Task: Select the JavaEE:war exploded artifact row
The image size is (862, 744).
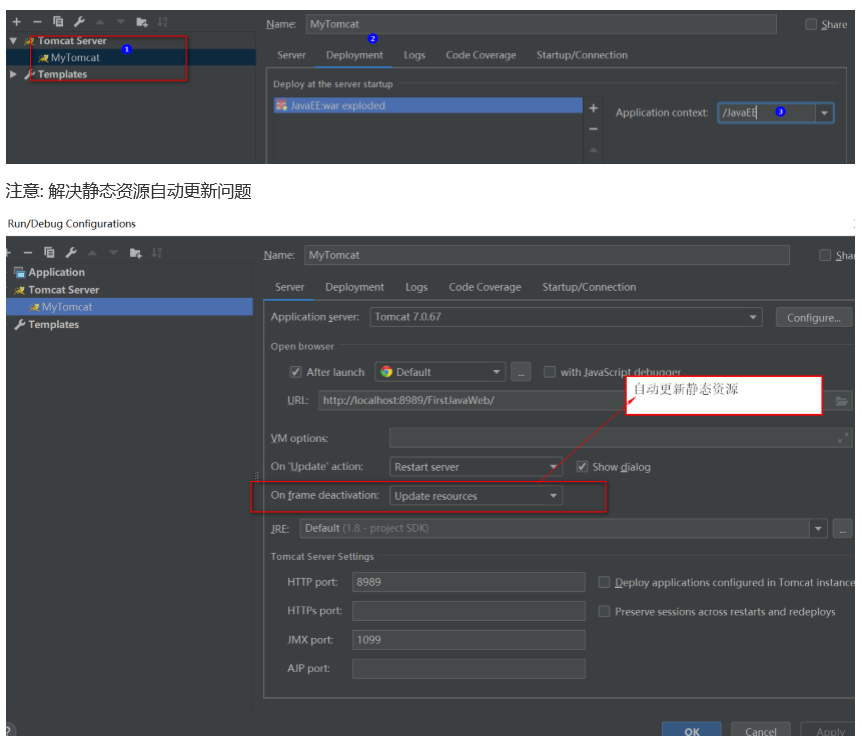Action: click(428, 106)
